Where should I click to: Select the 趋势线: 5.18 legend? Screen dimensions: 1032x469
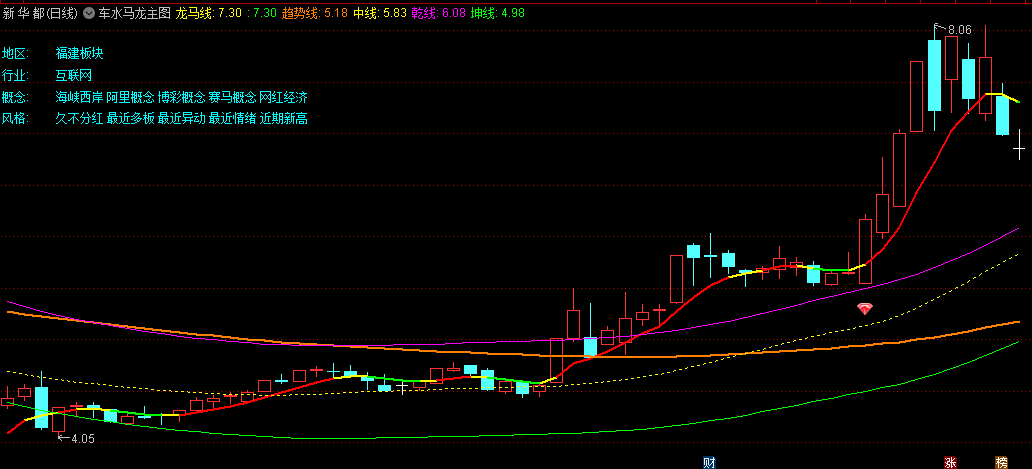click(315, 13)
